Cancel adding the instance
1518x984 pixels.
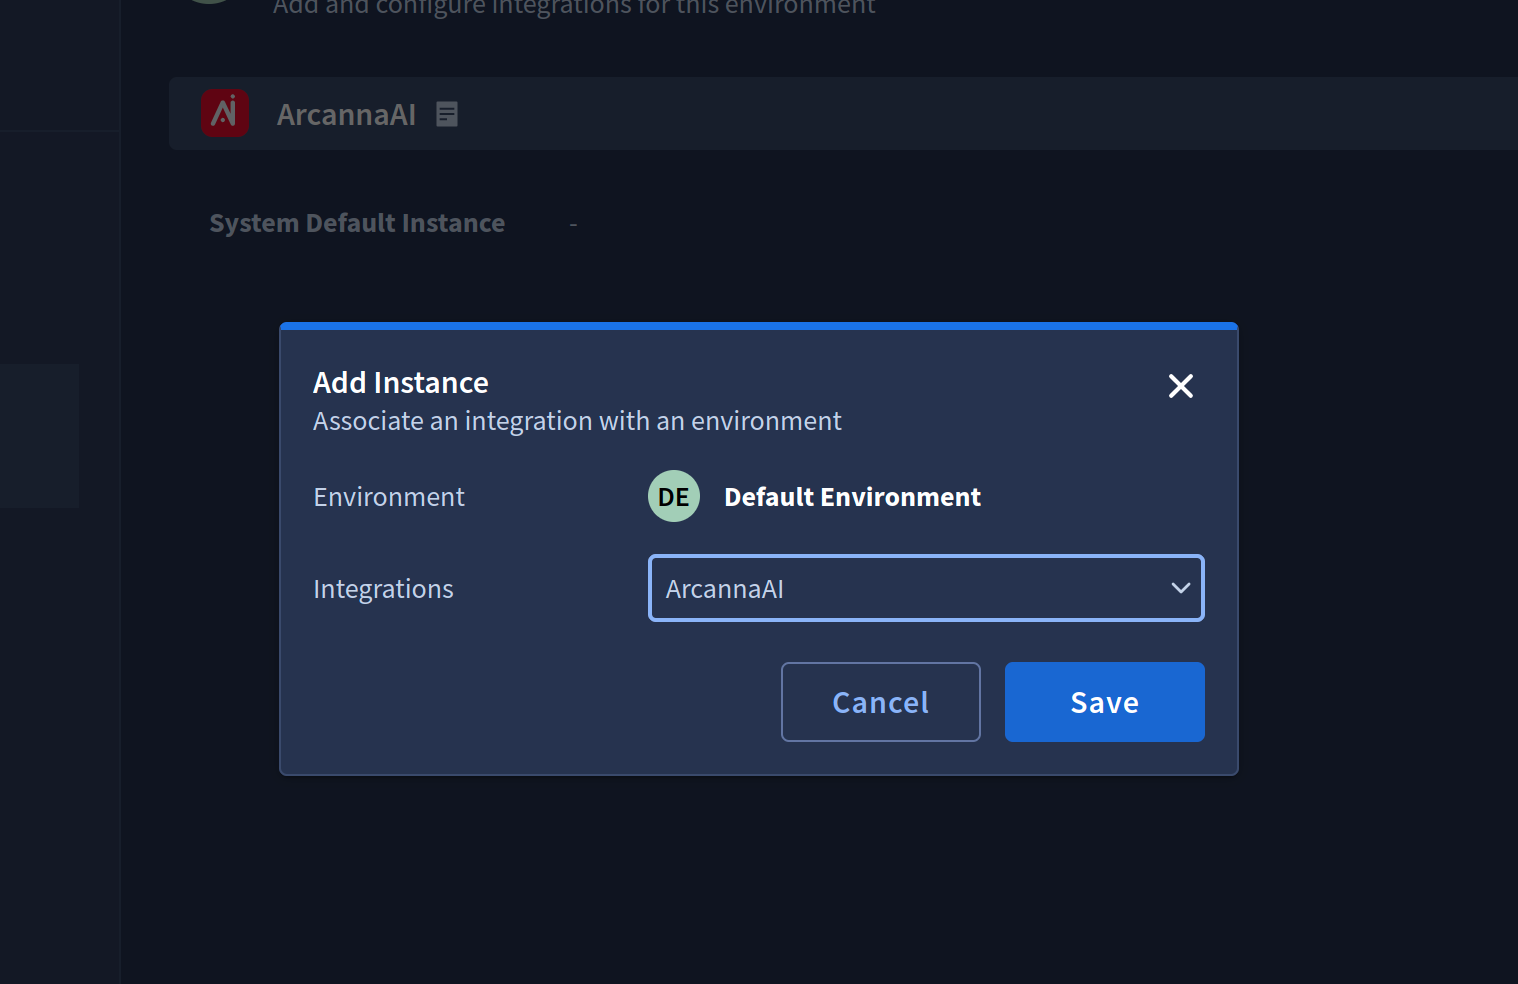pos(881,702)
